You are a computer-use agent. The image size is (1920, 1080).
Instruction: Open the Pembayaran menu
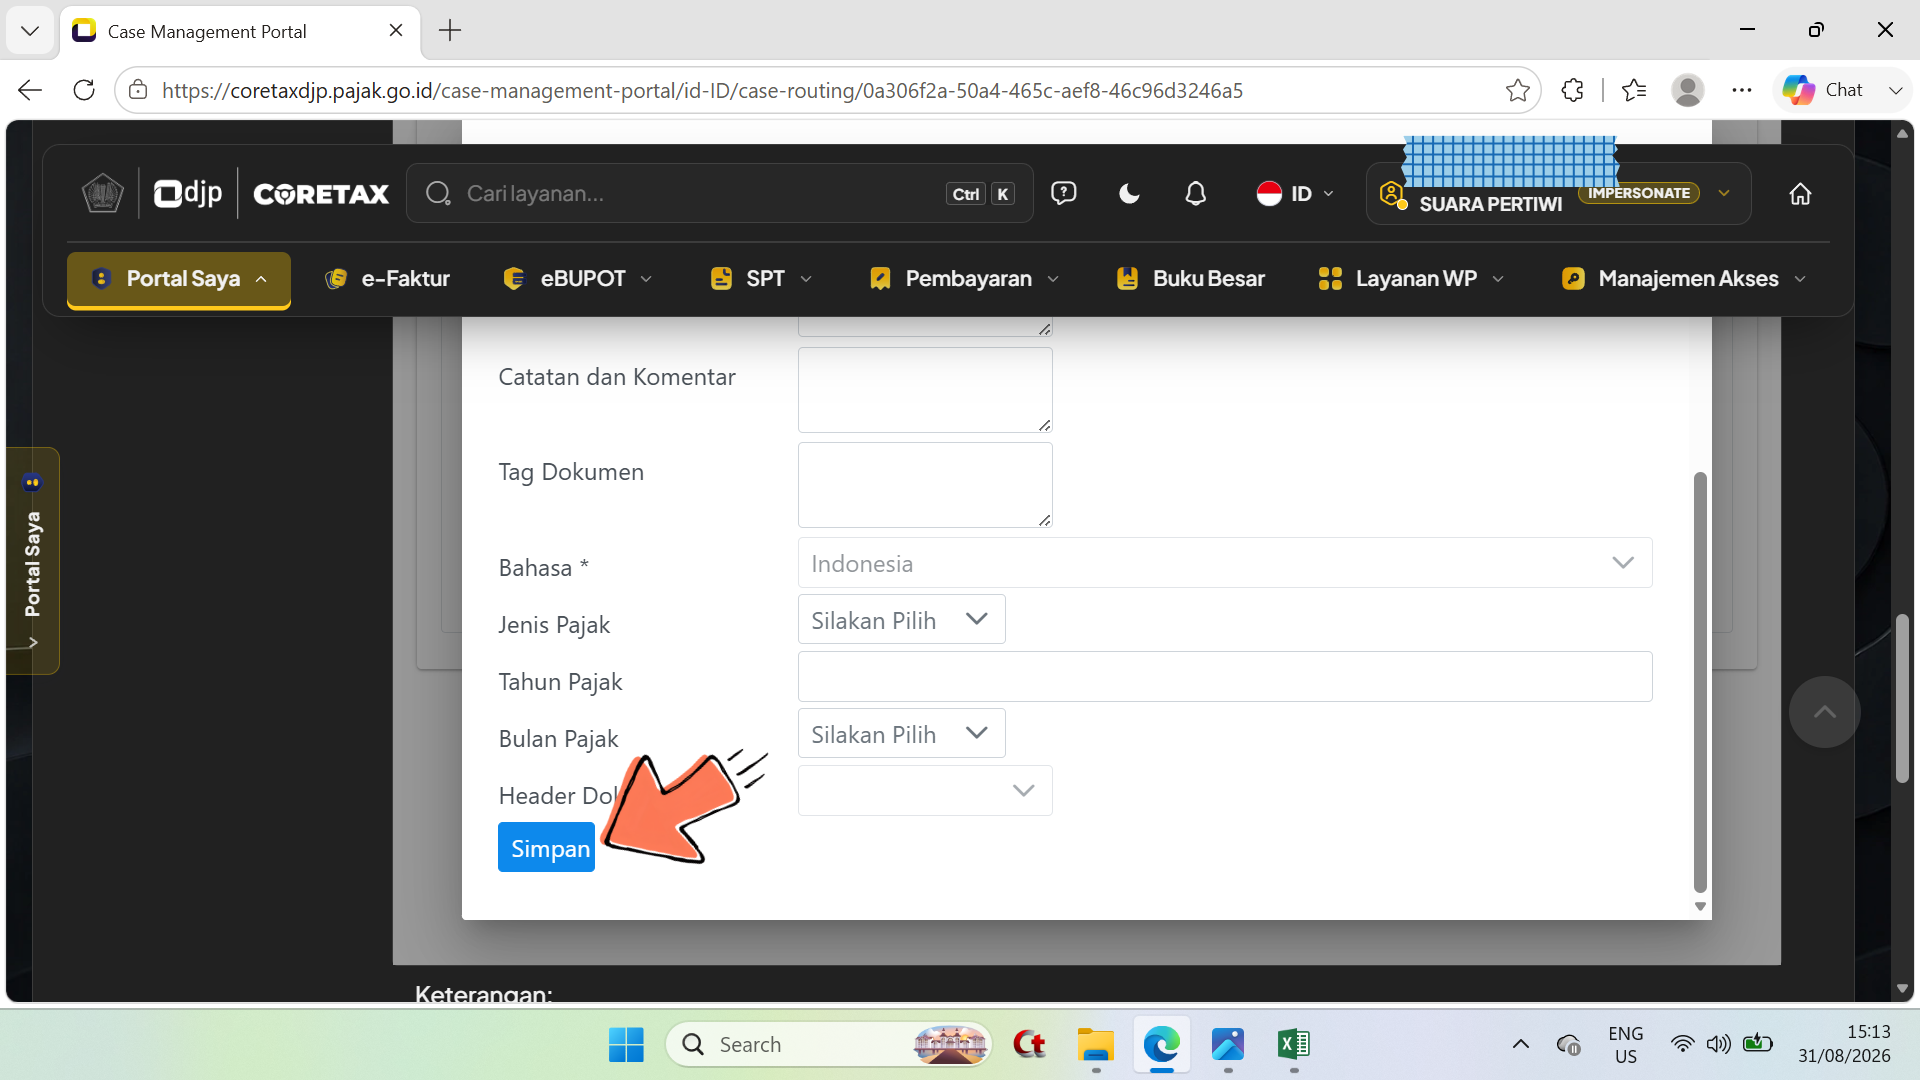pyautogui.click(x=965, y=279)
